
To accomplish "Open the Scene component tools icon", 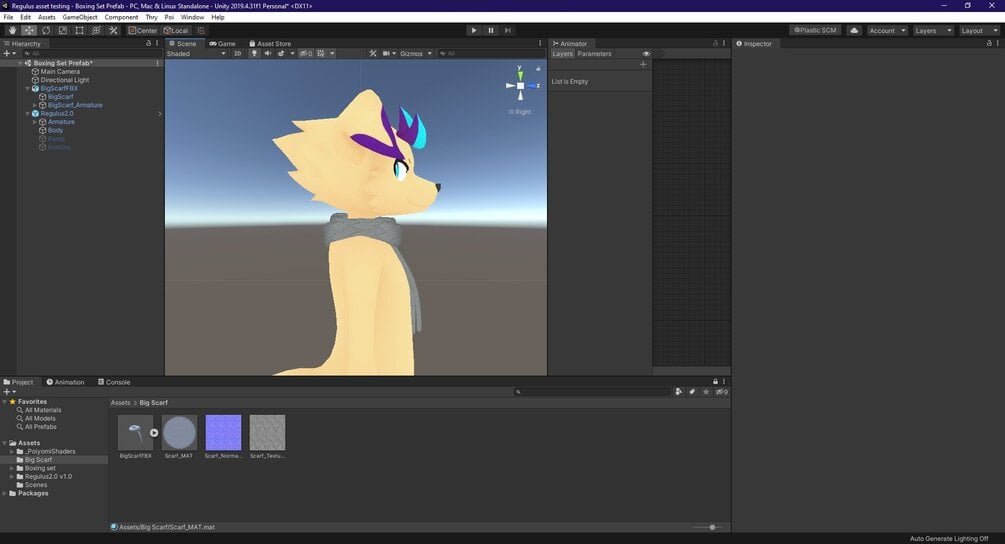I will pos(373,54).
